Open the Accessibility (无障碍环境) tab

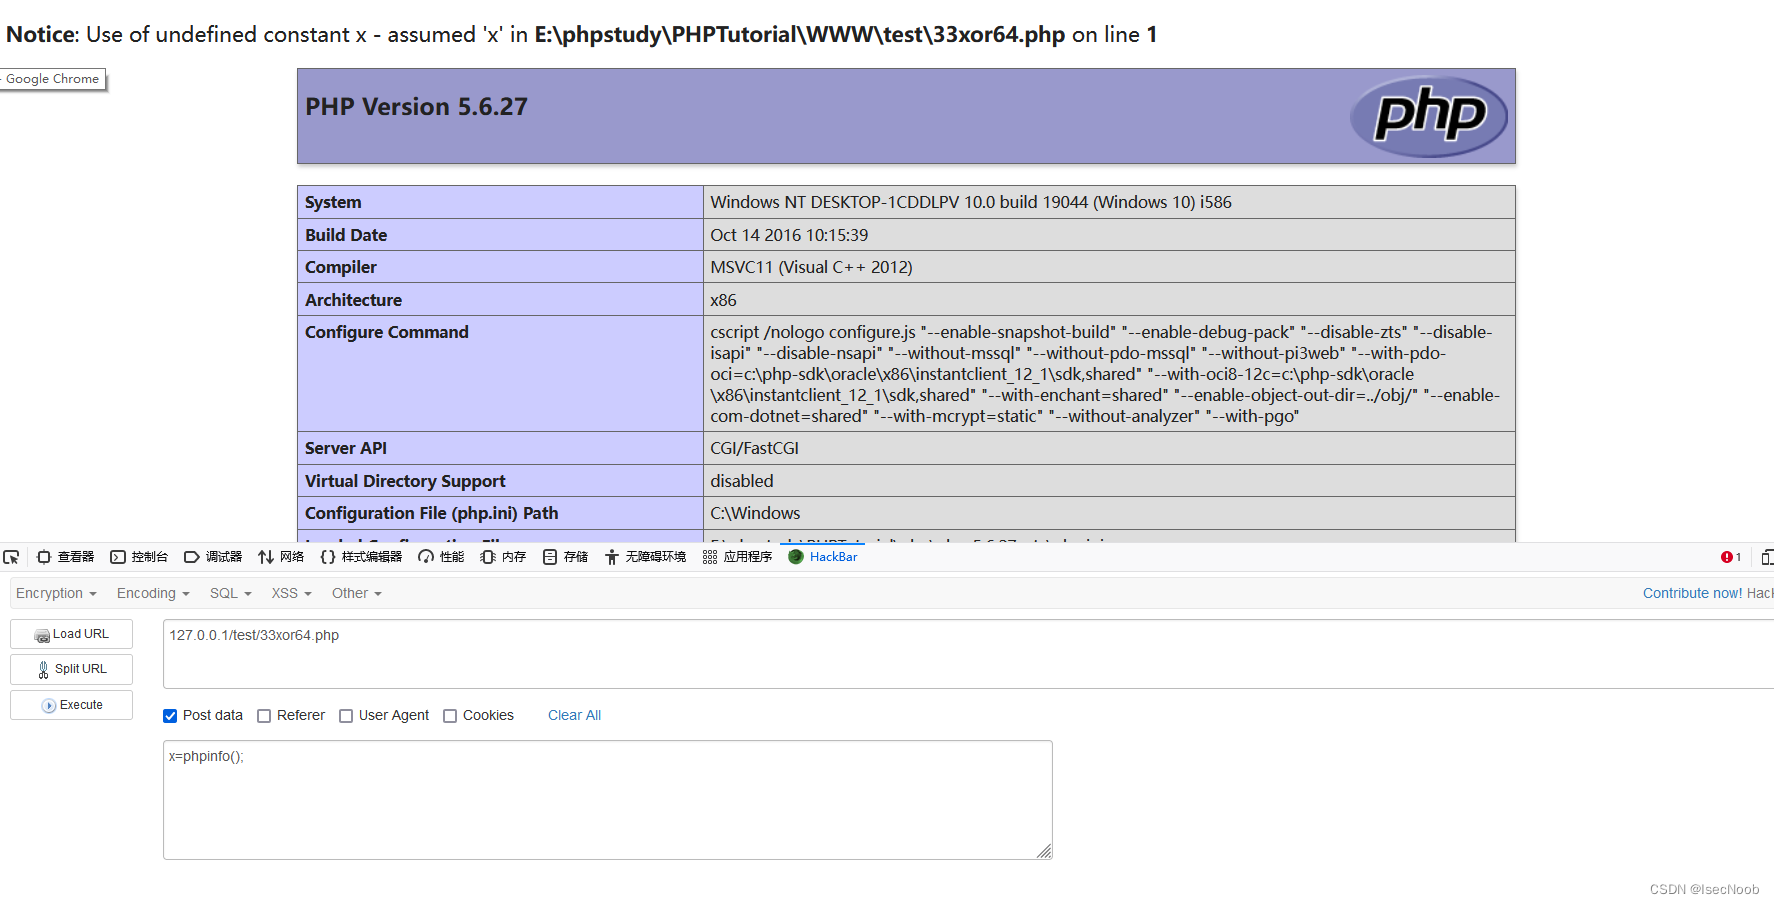point(645,557)
